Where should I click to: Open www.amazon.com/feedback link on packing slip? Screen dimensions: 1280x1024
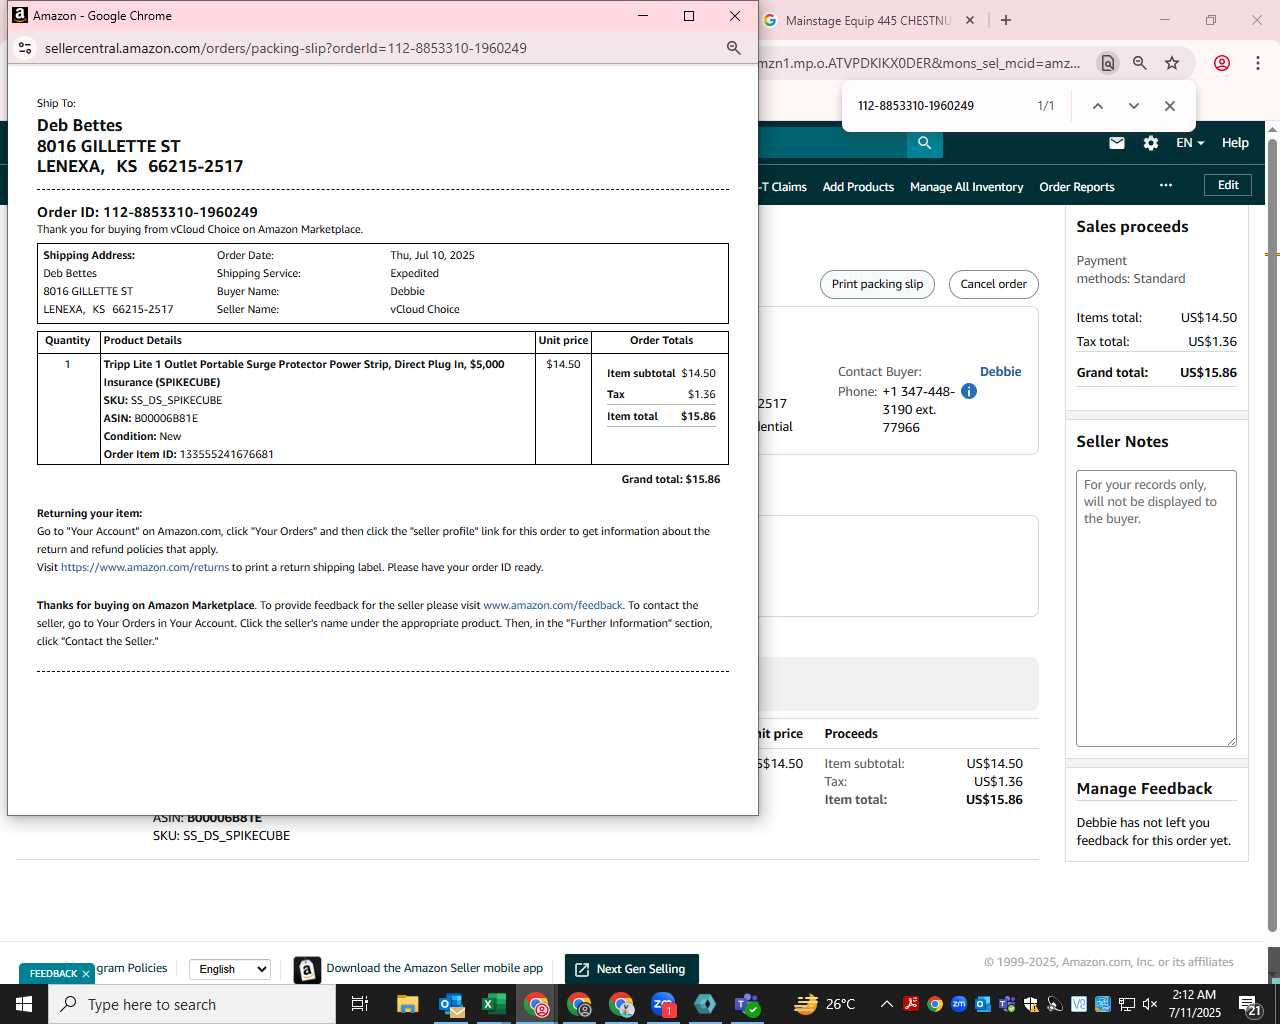(x=553, y=605)
